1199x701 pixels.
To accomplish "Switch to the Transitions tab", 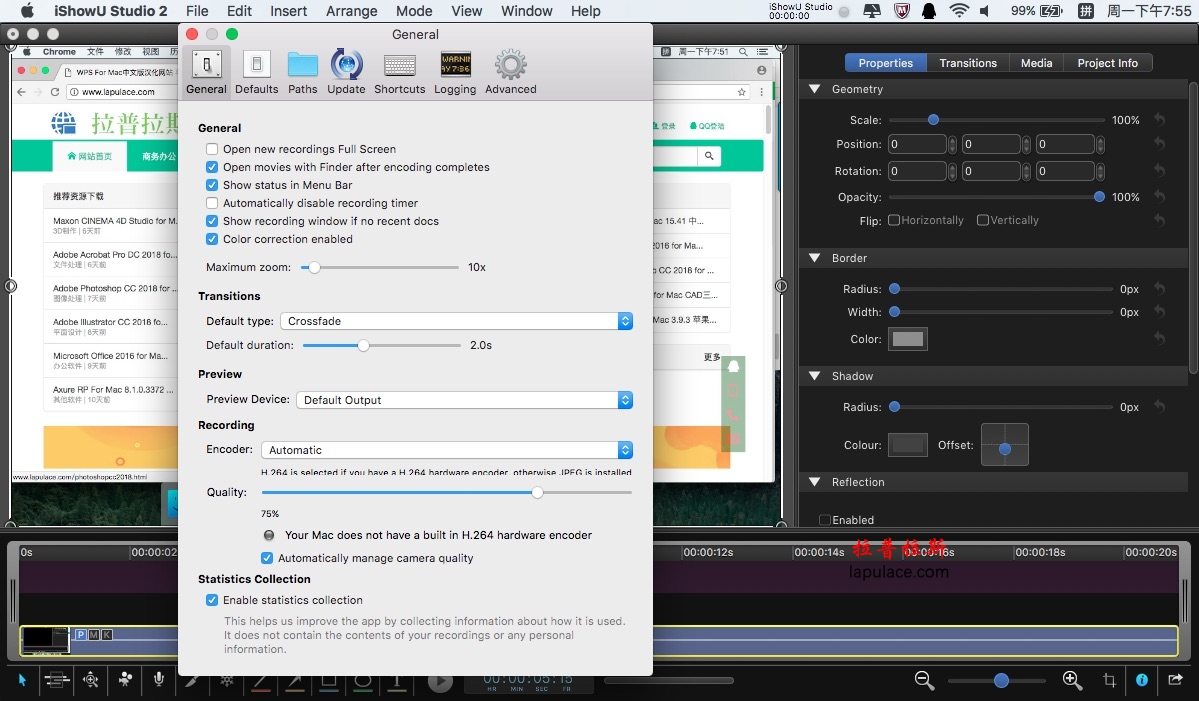I will point(967,63).
